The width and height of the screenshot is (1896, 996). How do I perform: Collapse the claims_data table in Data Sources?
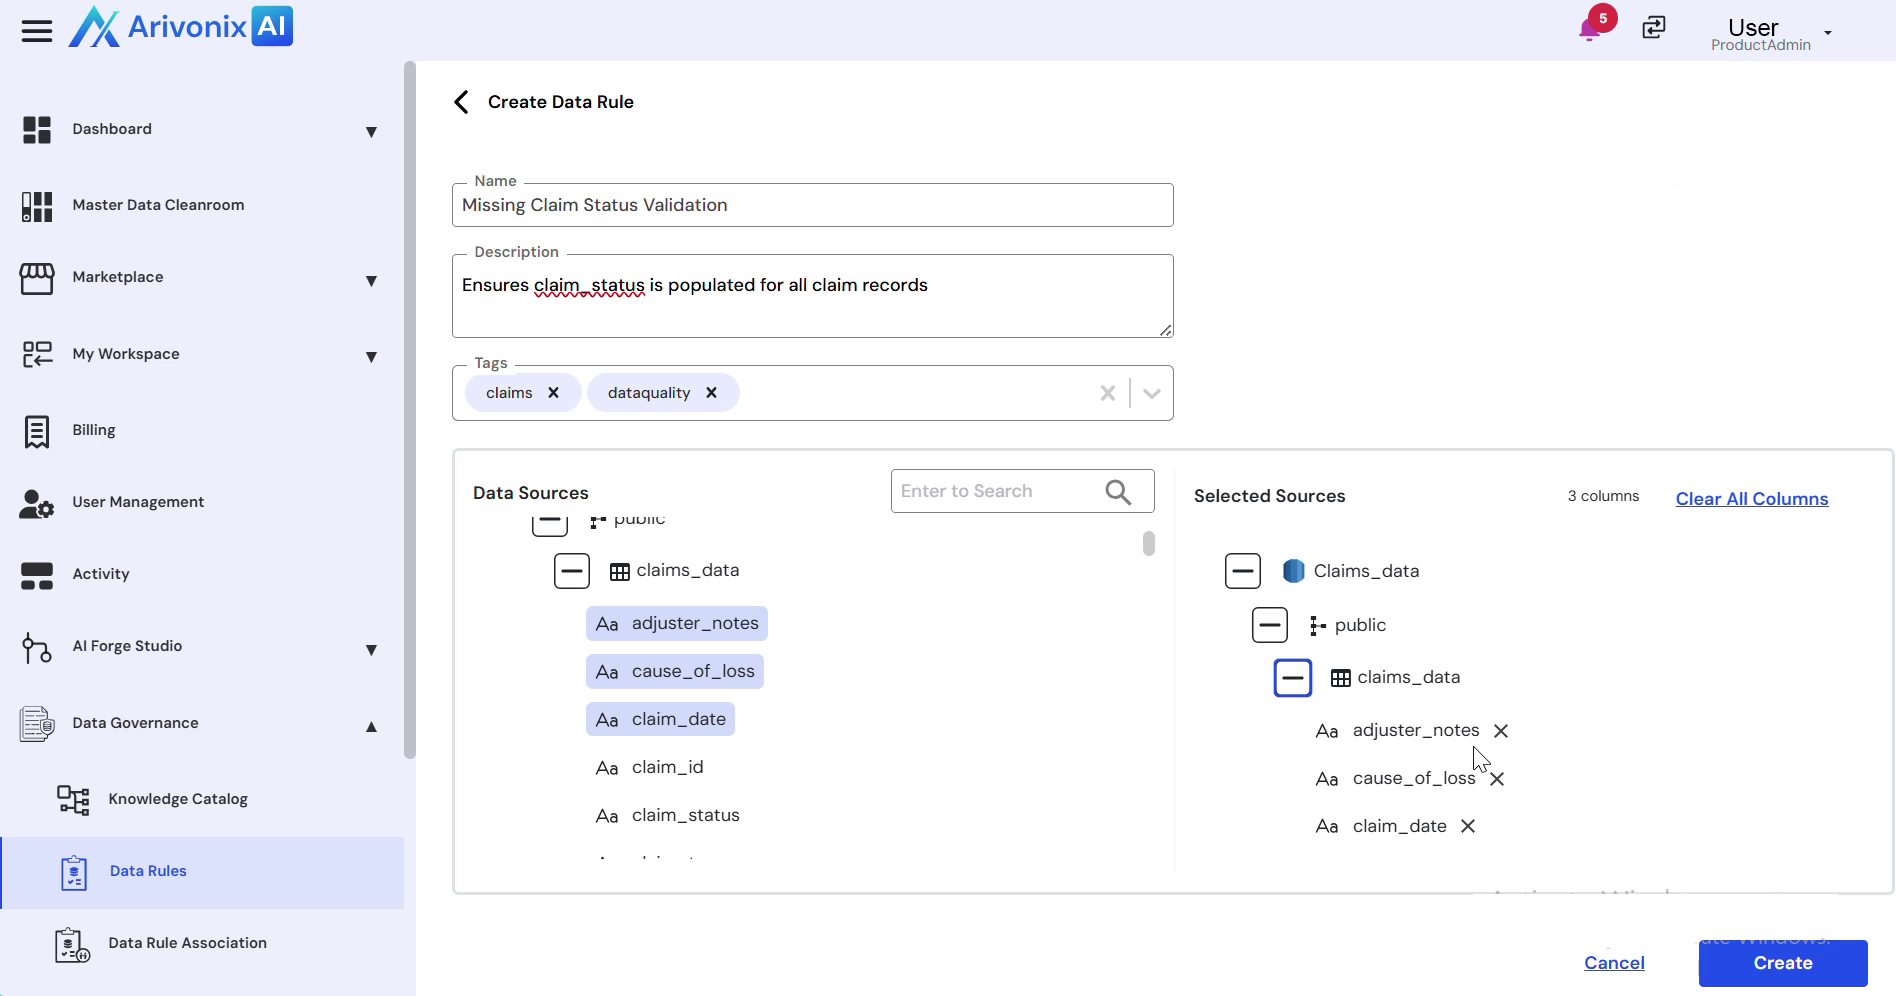point(572,571)
